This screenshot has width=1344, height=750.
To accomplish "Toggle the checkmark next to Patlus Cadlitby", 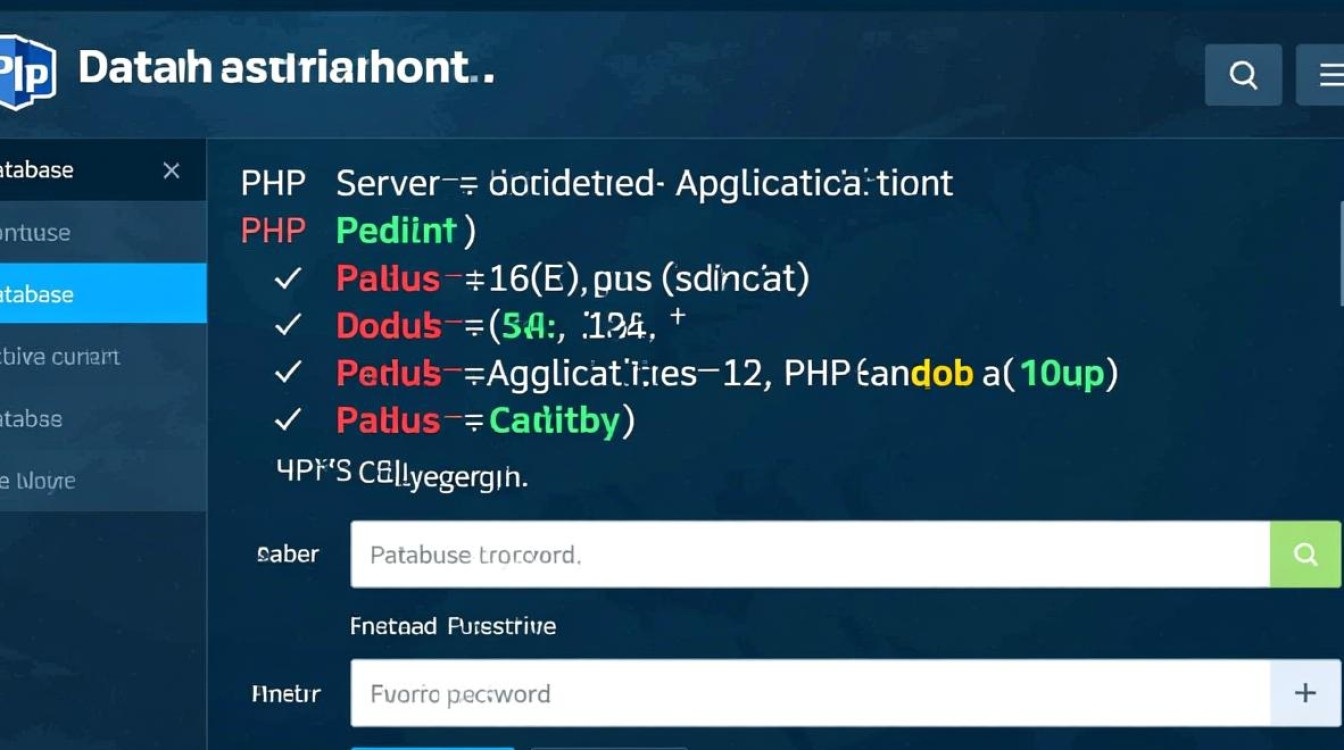I will pos(287,420).
